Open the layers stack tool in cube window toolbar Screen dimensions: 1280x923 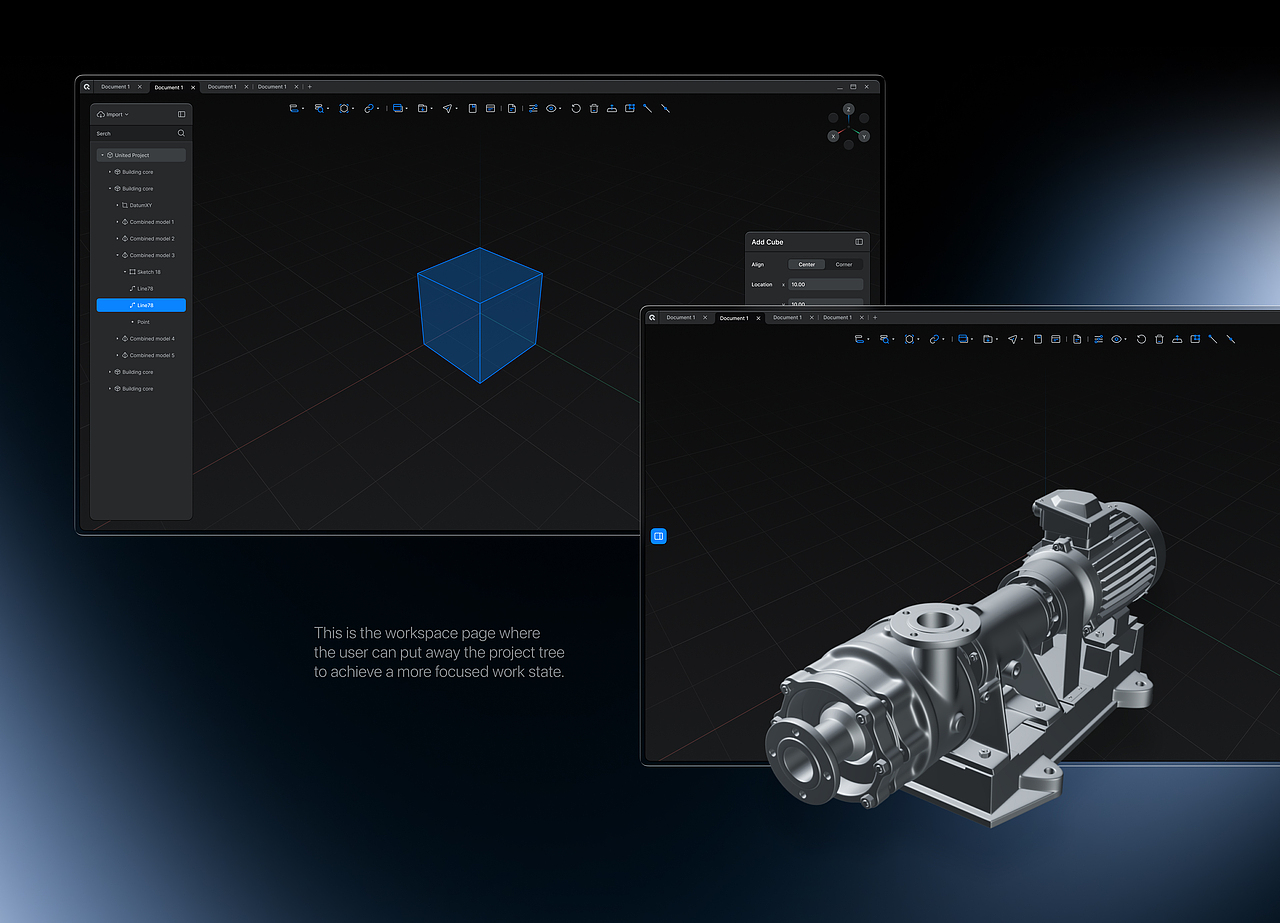(x=294, y=108)
